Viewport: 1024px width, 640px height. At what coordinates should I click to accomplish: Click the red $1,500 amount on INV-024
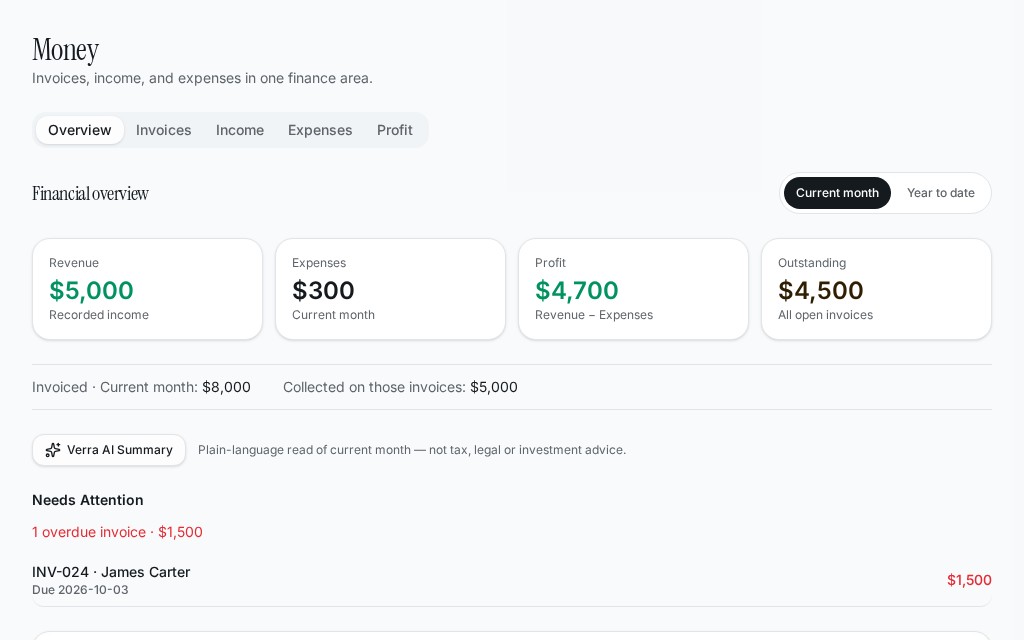click(969, 580)
